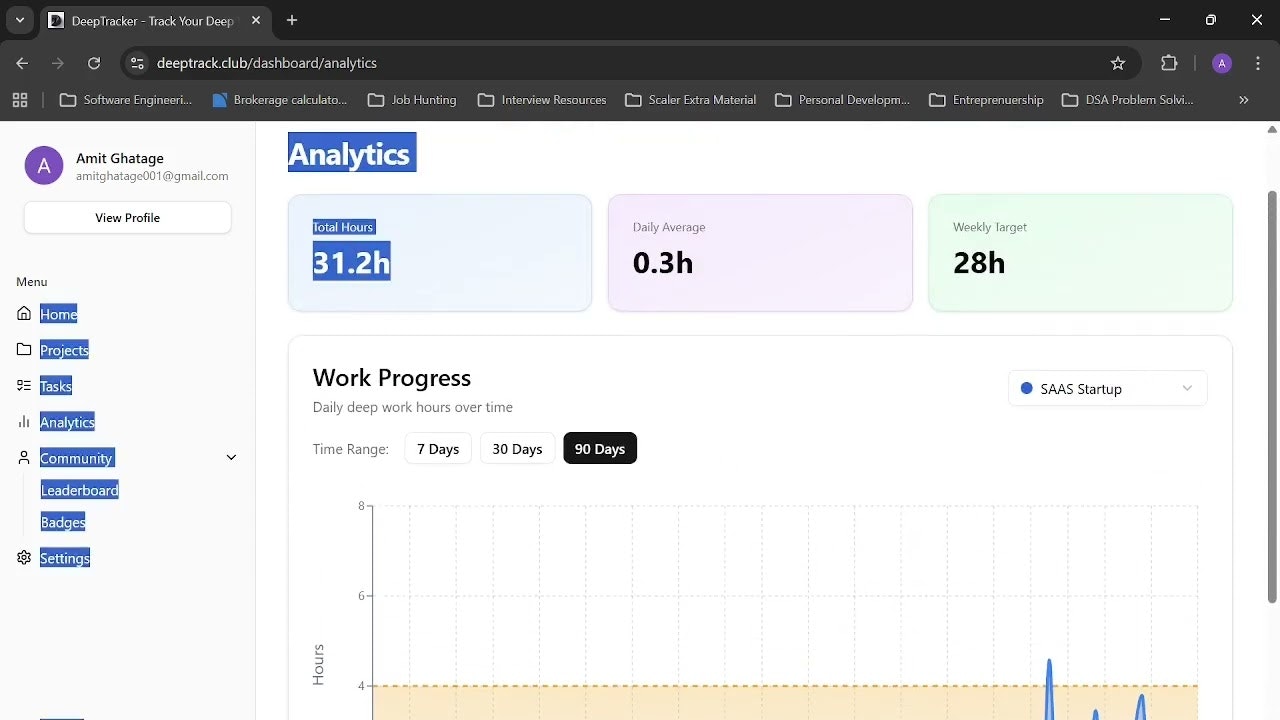Open the Interview Resources bookmark folder
The image size is (1280, 720).
(x=542, y=100)
